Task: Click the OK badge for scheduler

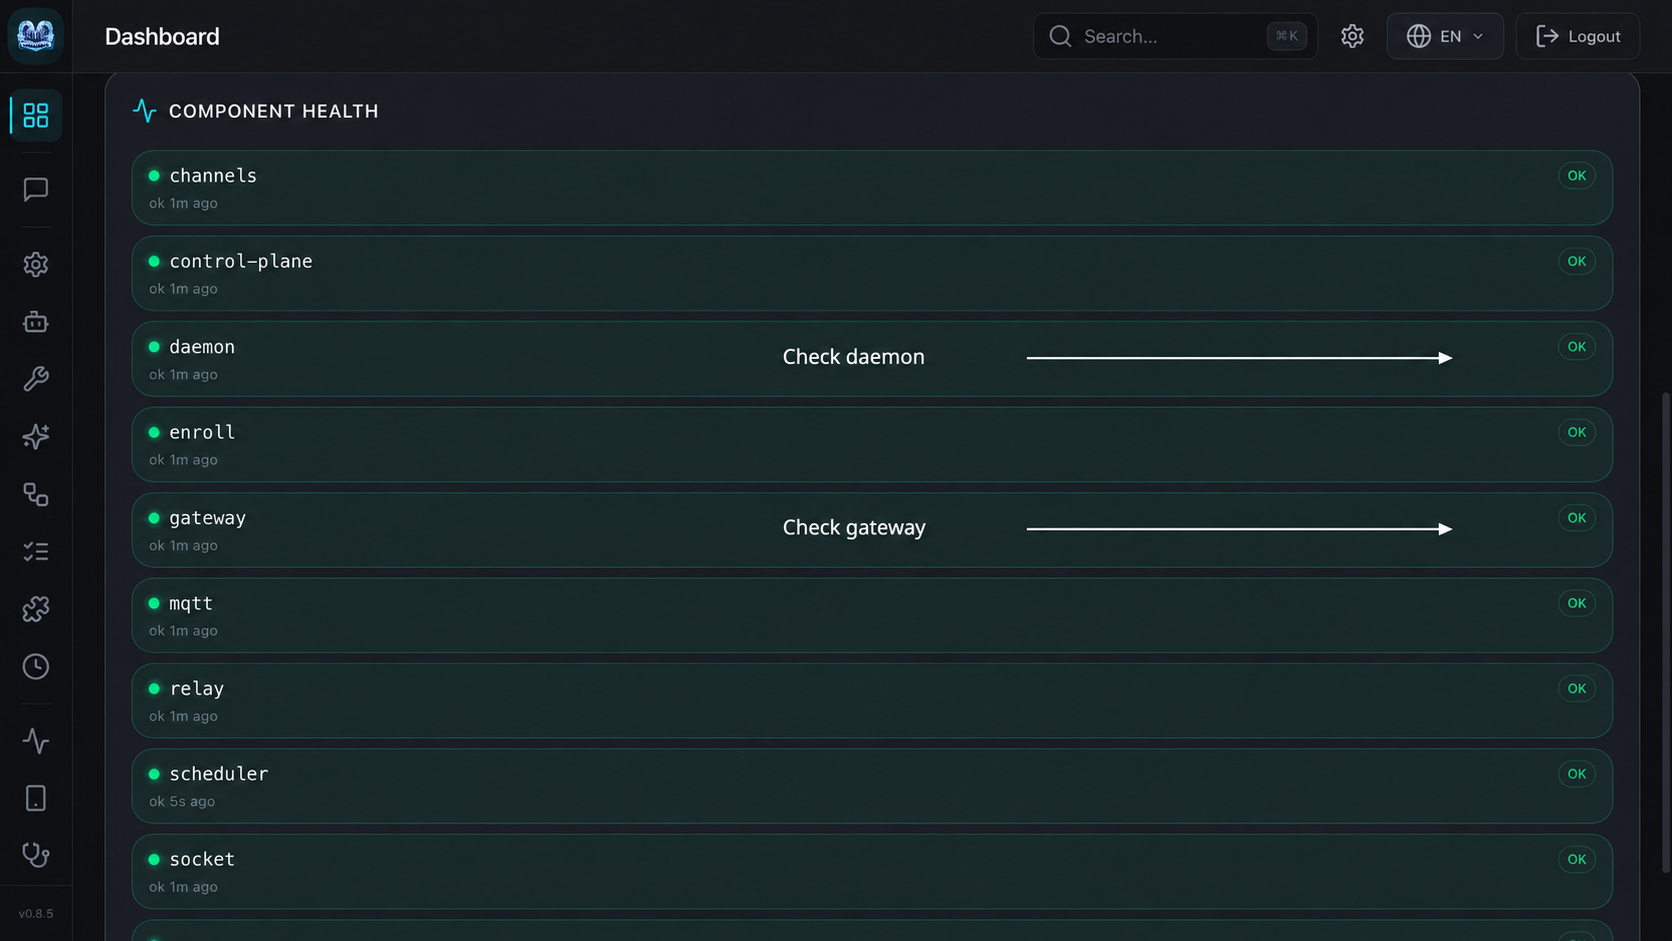Action: 1576,774
